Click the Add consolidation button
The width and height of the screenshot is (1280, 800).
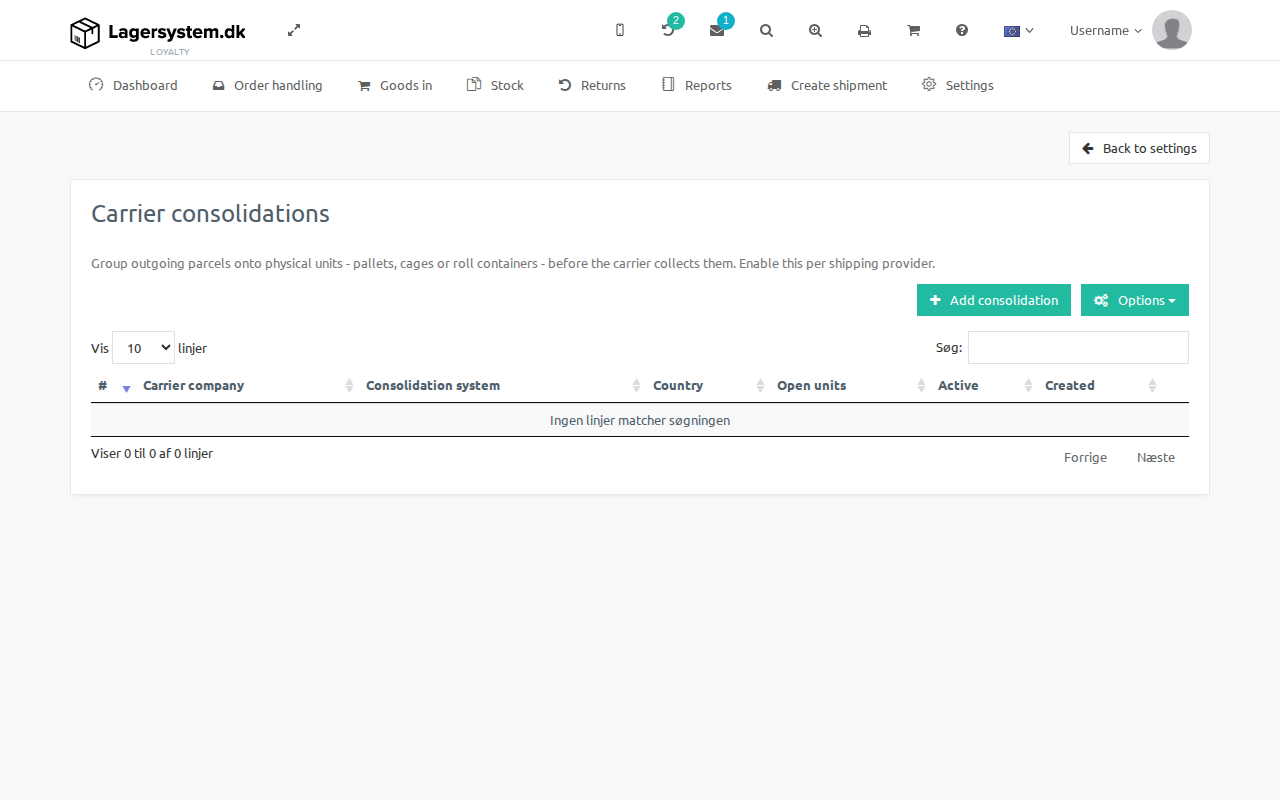pos(994,300)
